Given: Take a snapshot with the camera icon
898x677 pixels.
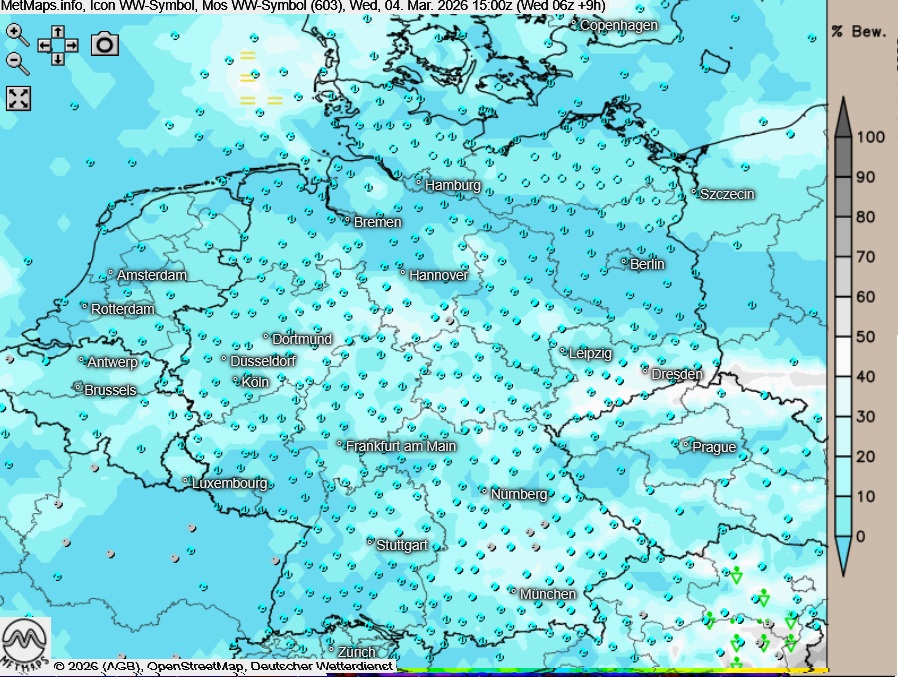Looking at the screenshot, I should (105, 43).
